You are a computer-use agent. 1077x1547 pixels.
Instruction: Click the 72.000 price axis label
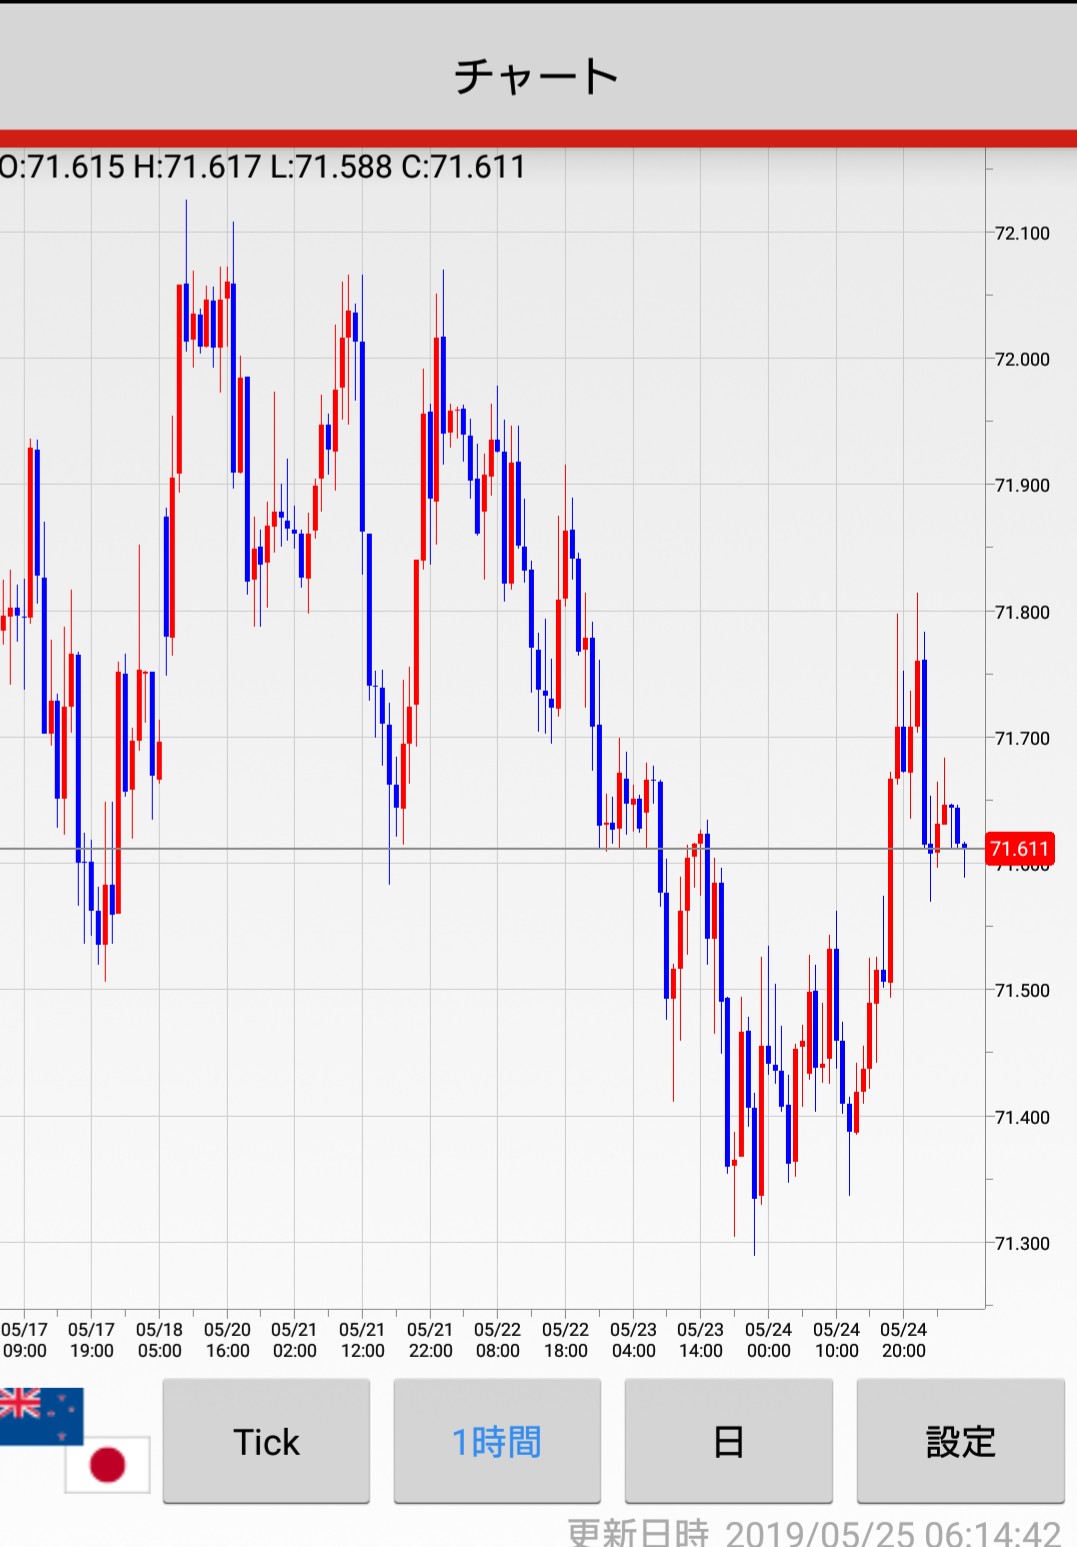pos(1022,359)
